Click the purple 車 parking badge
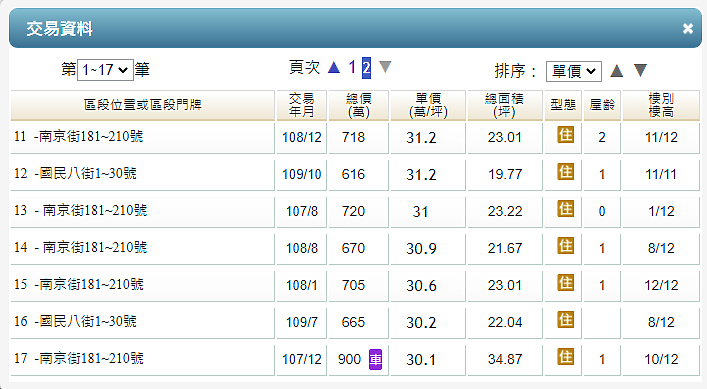707x389 pixels. coord(376,359)
